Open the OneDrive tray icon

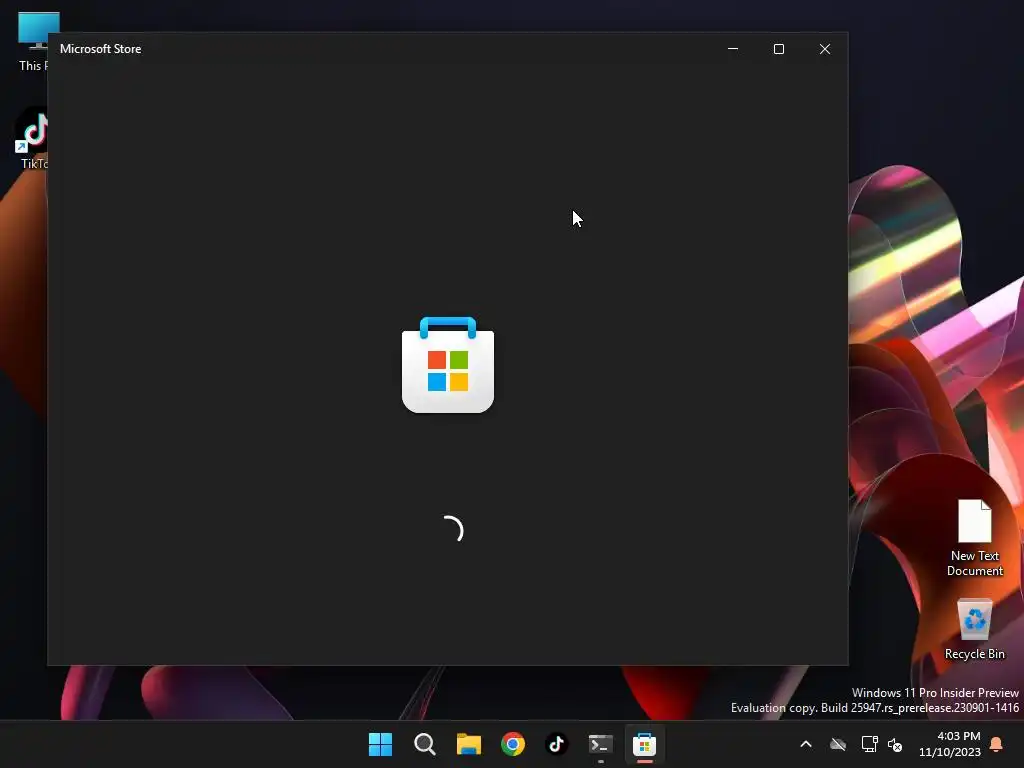(838, 744)
